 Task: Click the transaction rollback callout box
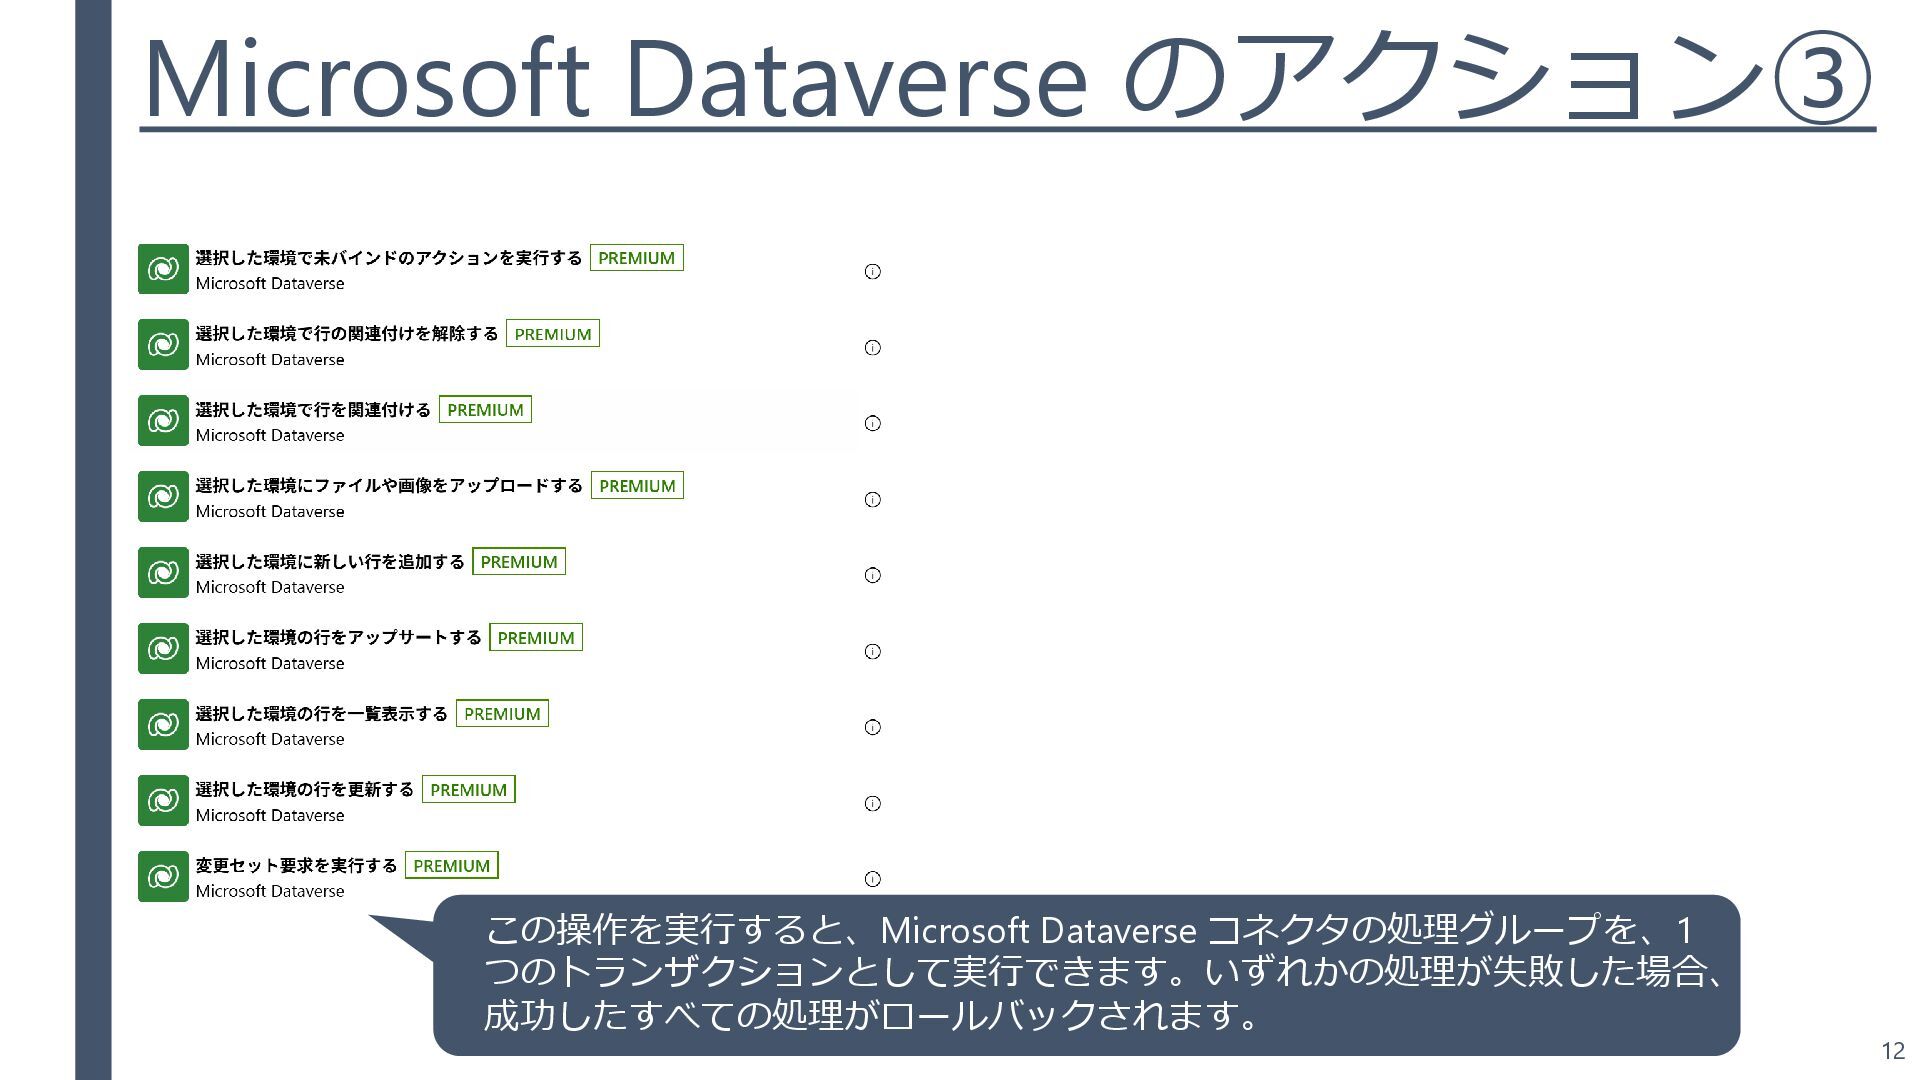click(x=1086, y=973)
